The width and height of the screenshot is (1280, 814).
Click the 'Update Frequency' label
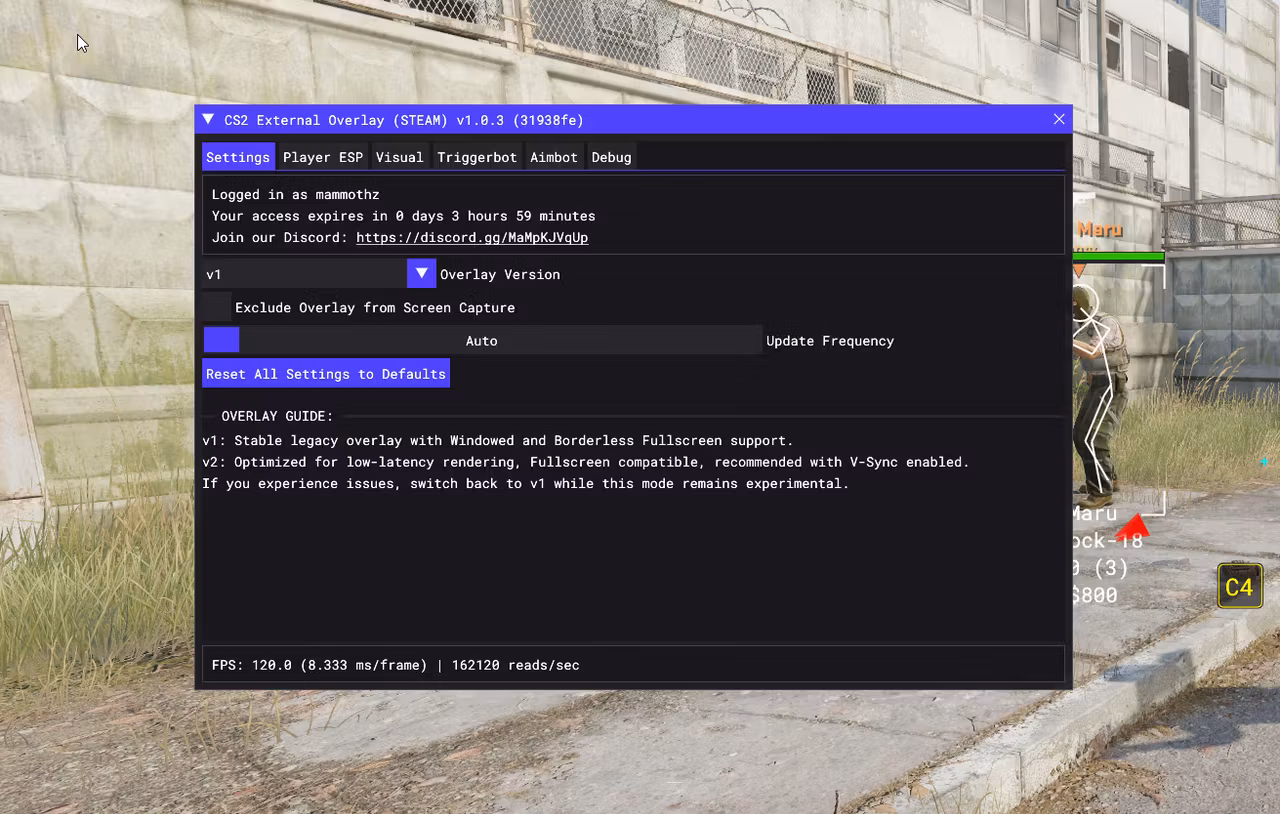(x=830, y=341)
